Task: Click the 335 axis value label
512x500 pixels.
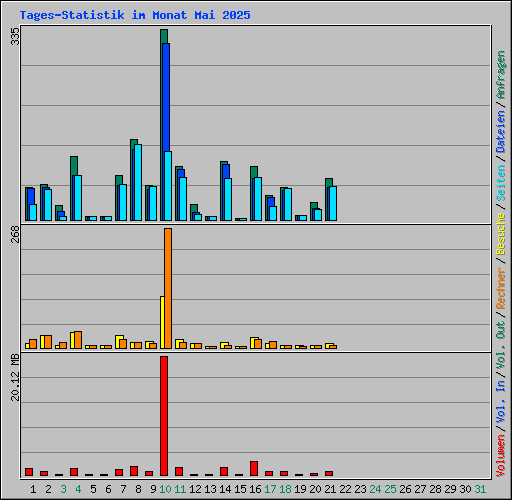Action: point(15,36)
